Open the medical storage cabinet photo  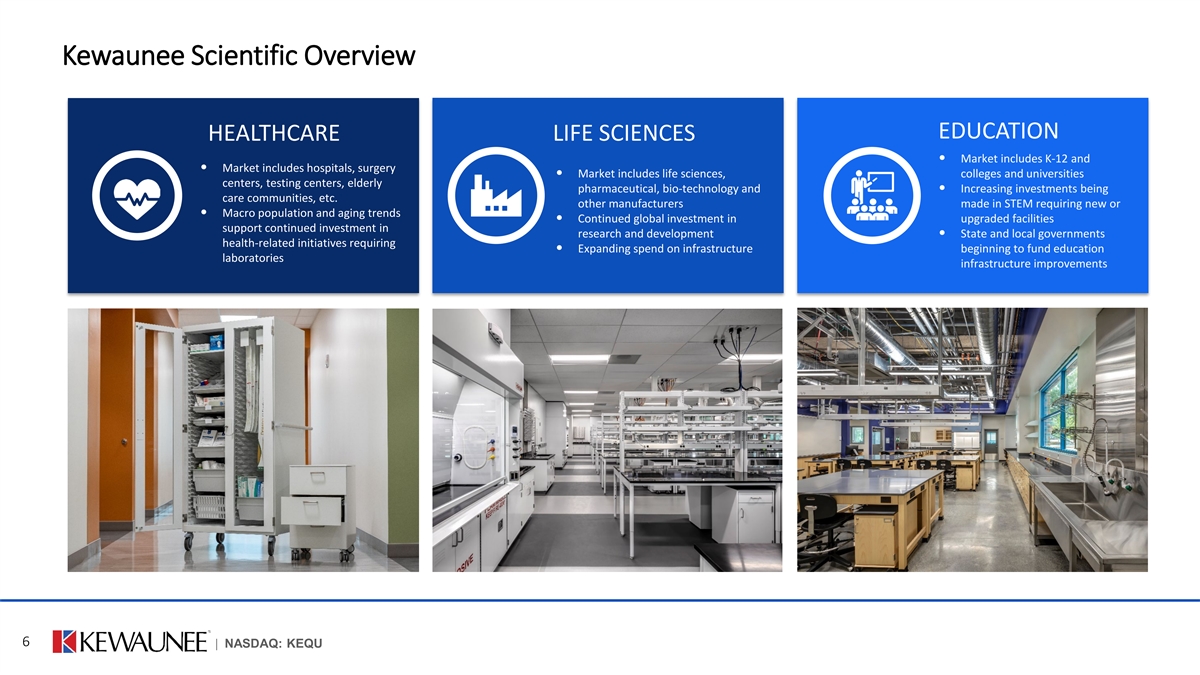point(243,440)
